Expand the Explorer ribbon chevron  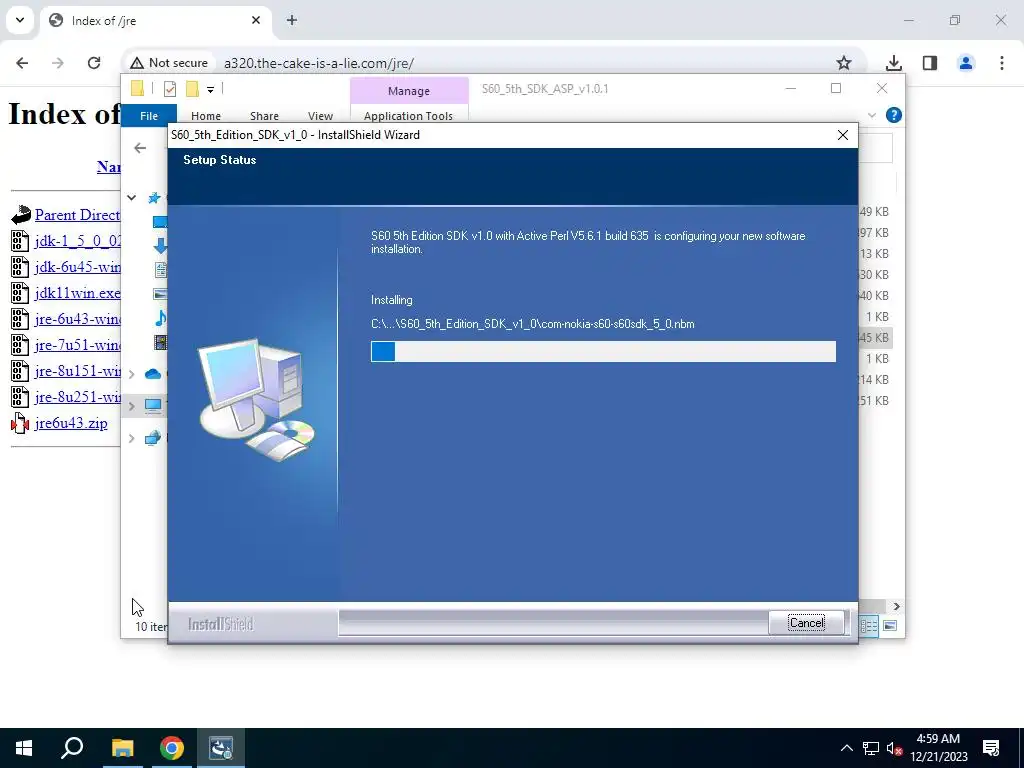871,116
